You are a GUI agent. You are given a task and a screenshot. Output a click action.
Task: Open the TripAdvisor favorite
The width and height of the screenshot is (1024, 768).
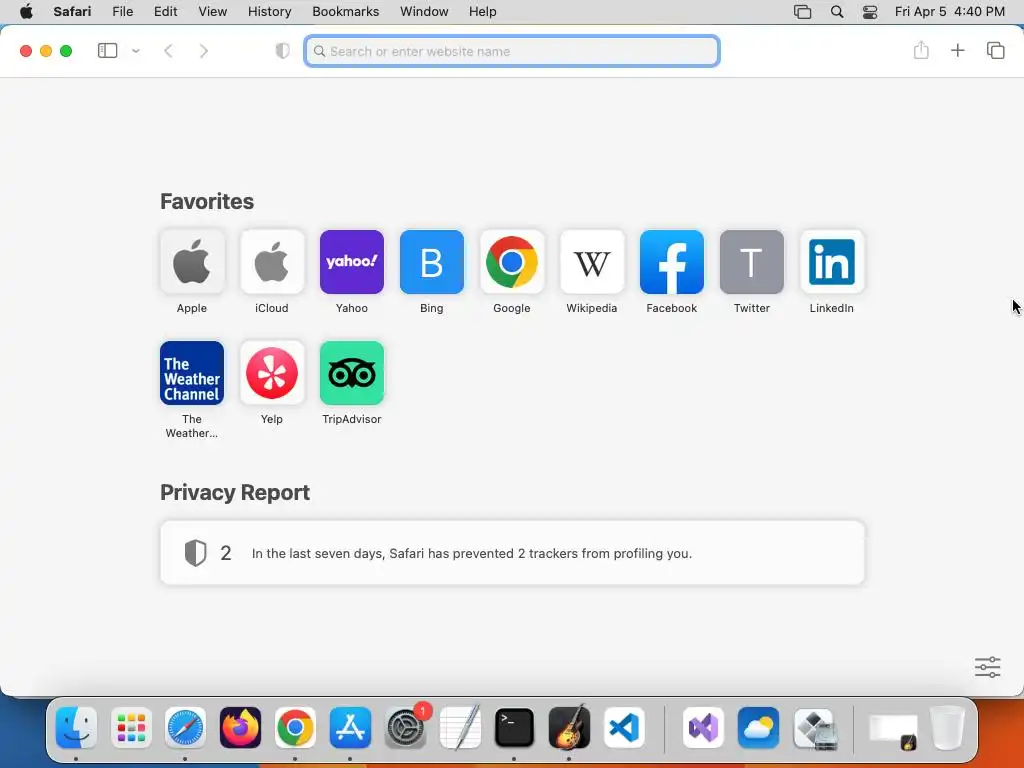[x=351, y=373]
